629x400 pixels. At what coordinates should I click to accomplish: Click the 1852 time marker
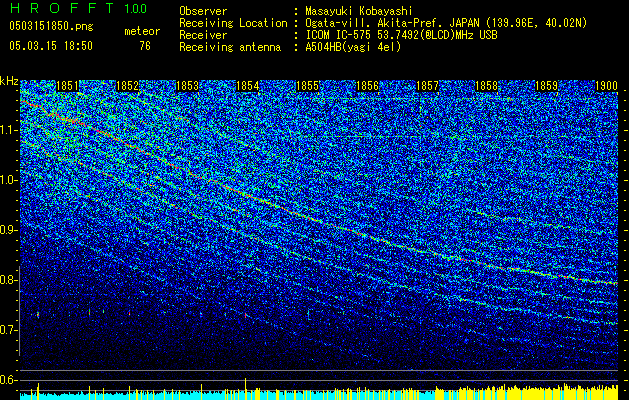click(127, 86)
